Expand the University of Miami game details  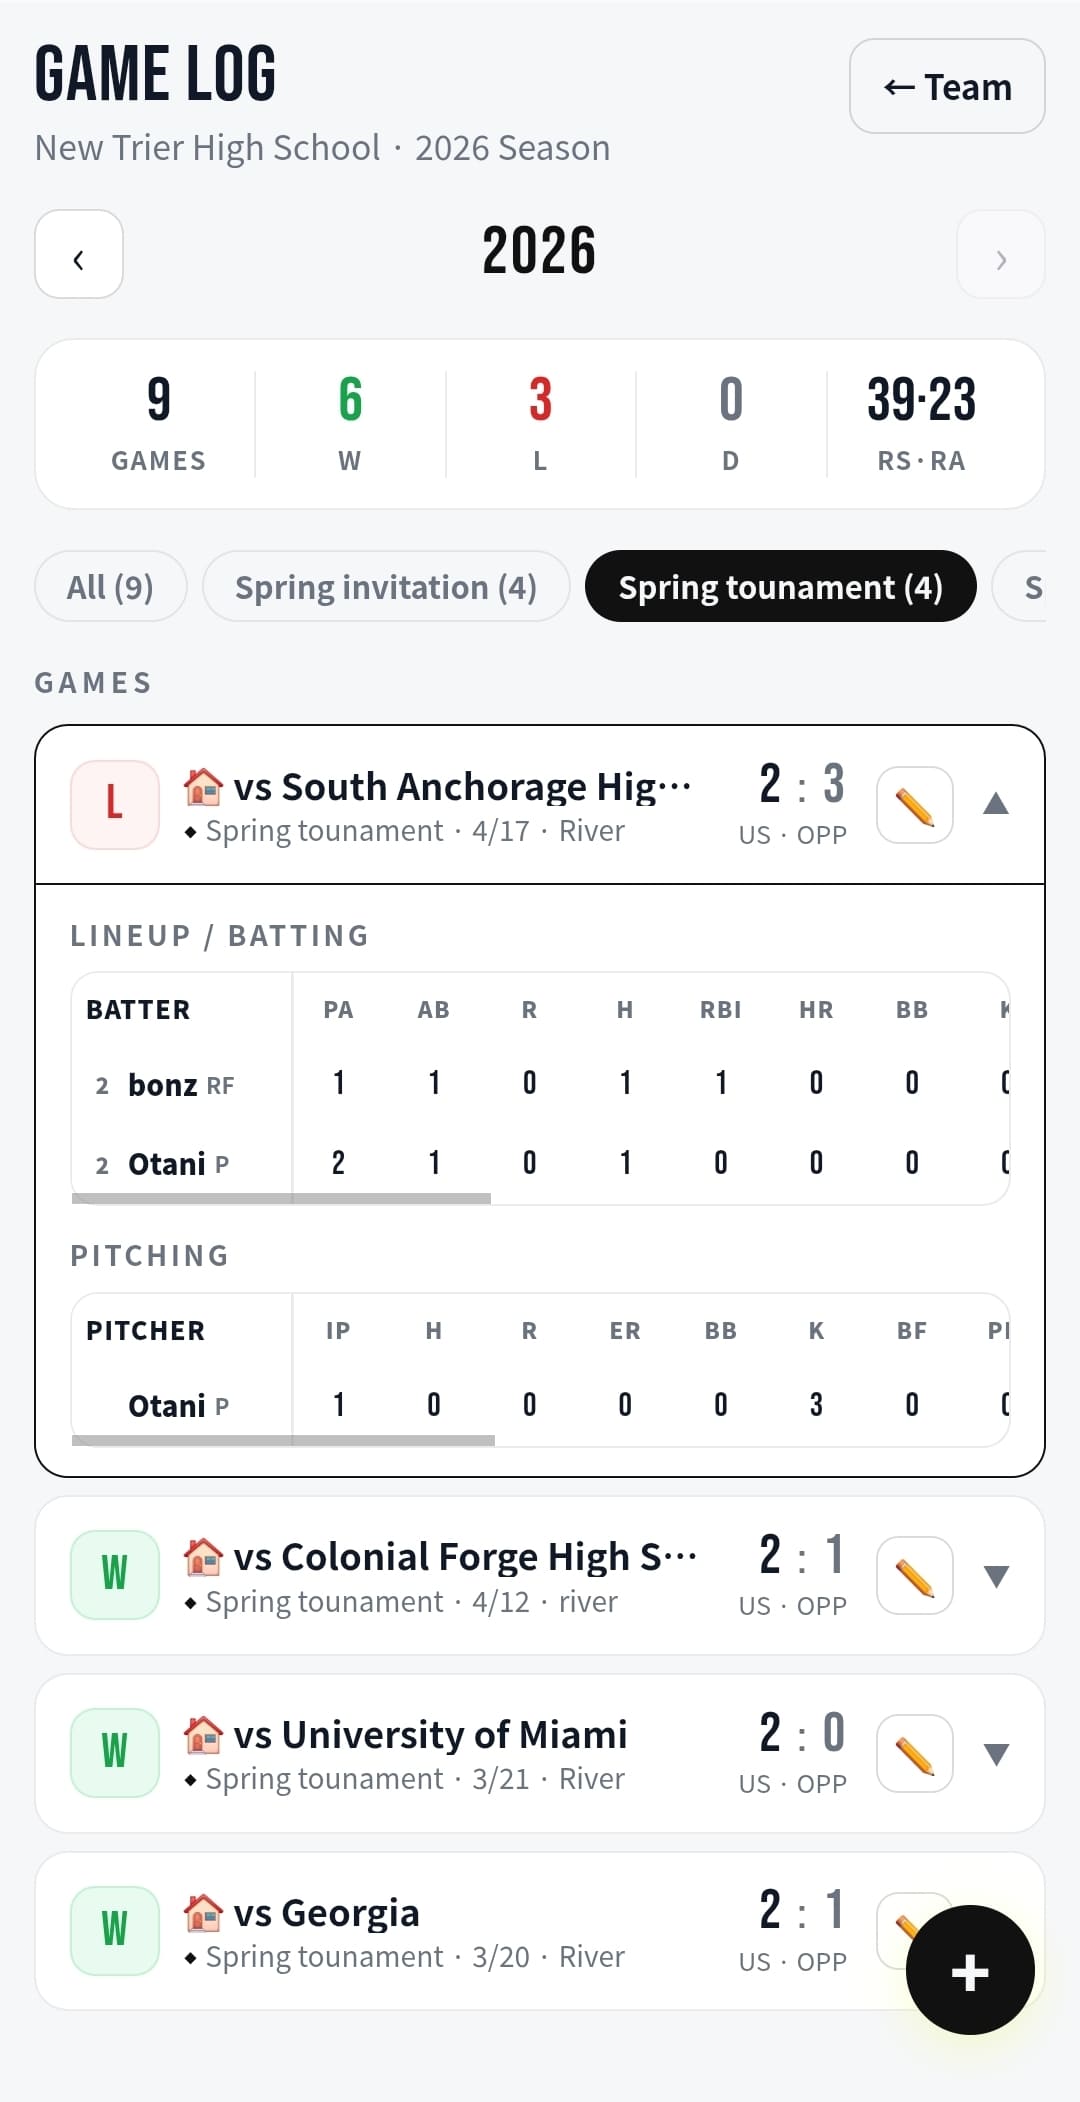(995, 1754)
